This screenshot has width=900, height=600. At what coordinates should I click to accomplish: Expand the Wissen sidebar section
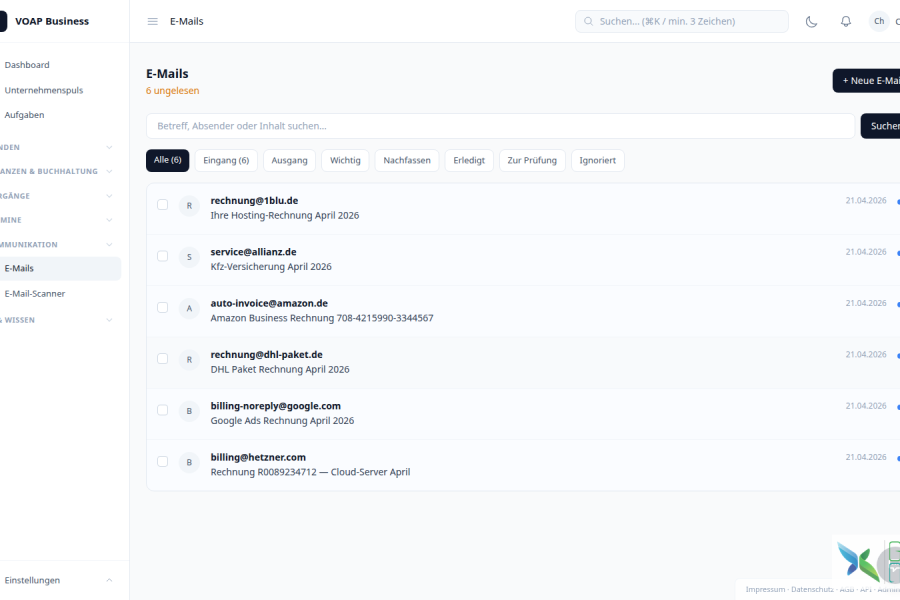[x=109, y=320]
